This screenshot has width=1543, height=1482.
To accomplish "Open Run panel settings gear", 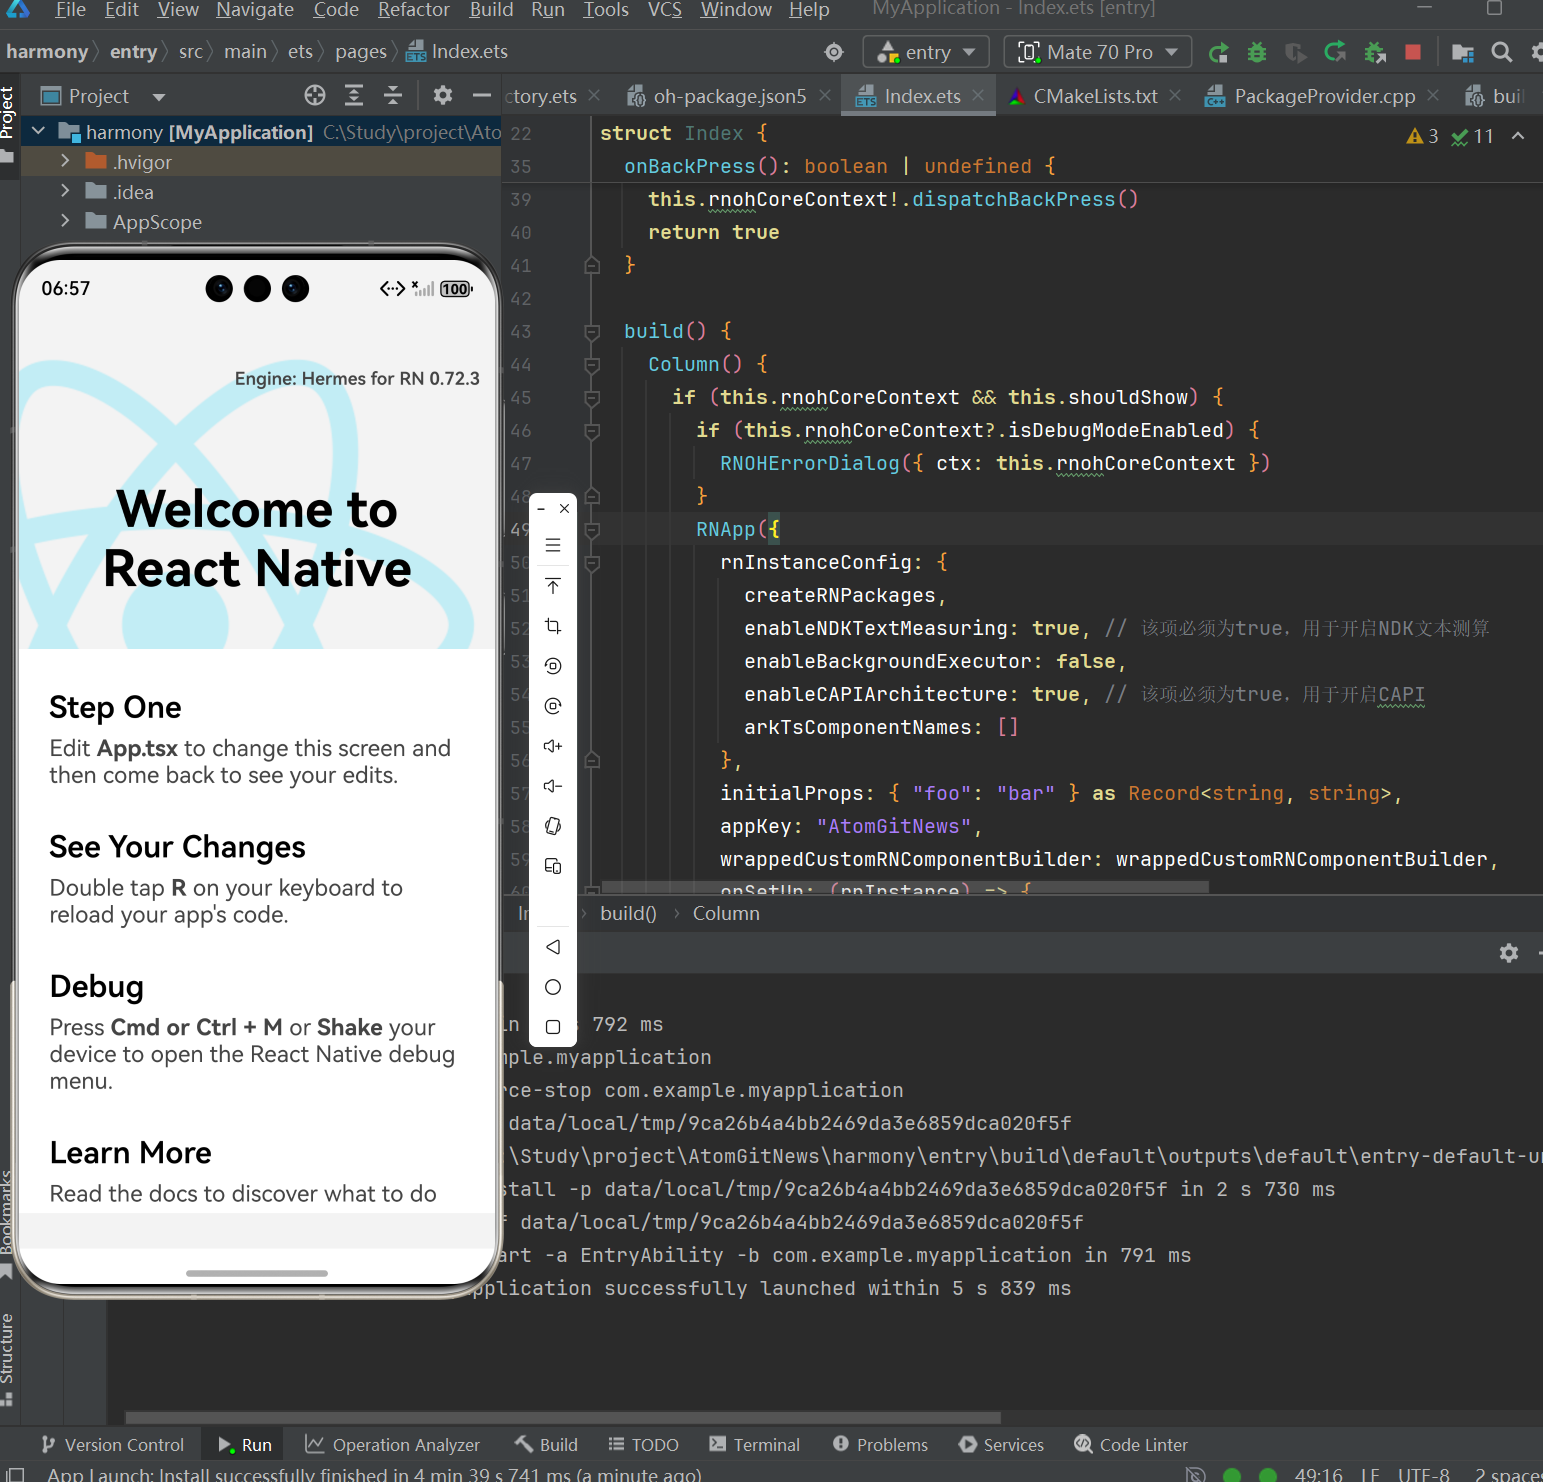I will click(1509, 953).
